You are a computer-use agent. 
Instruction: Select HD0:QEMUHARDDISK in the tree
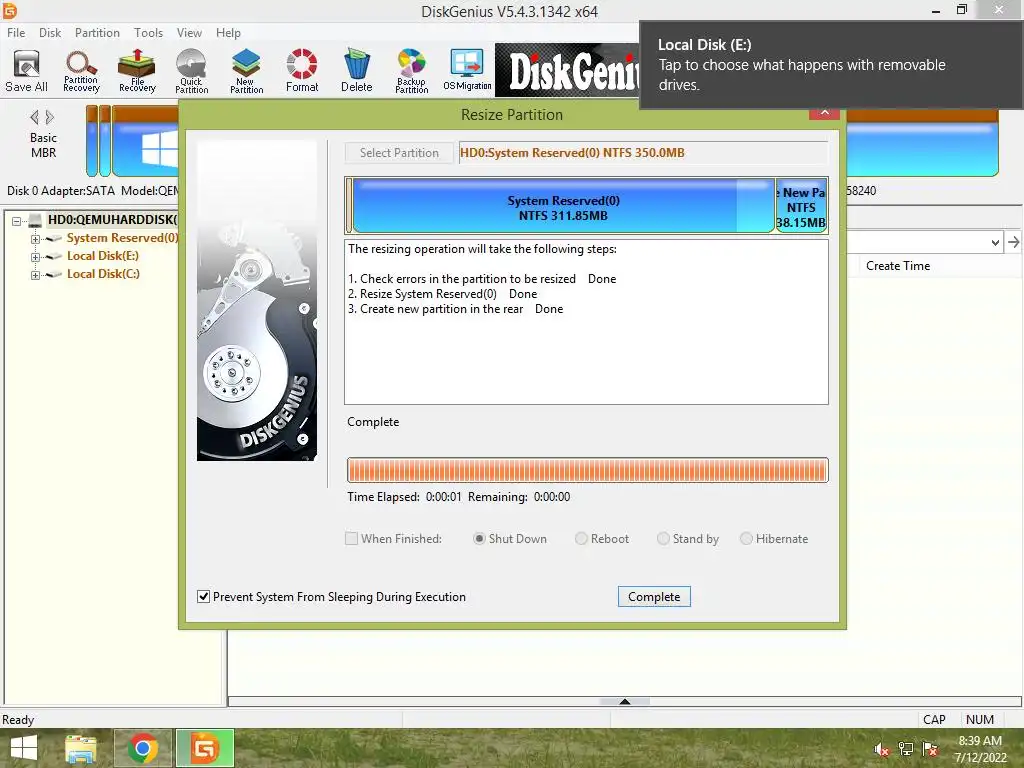click(112, 220)
